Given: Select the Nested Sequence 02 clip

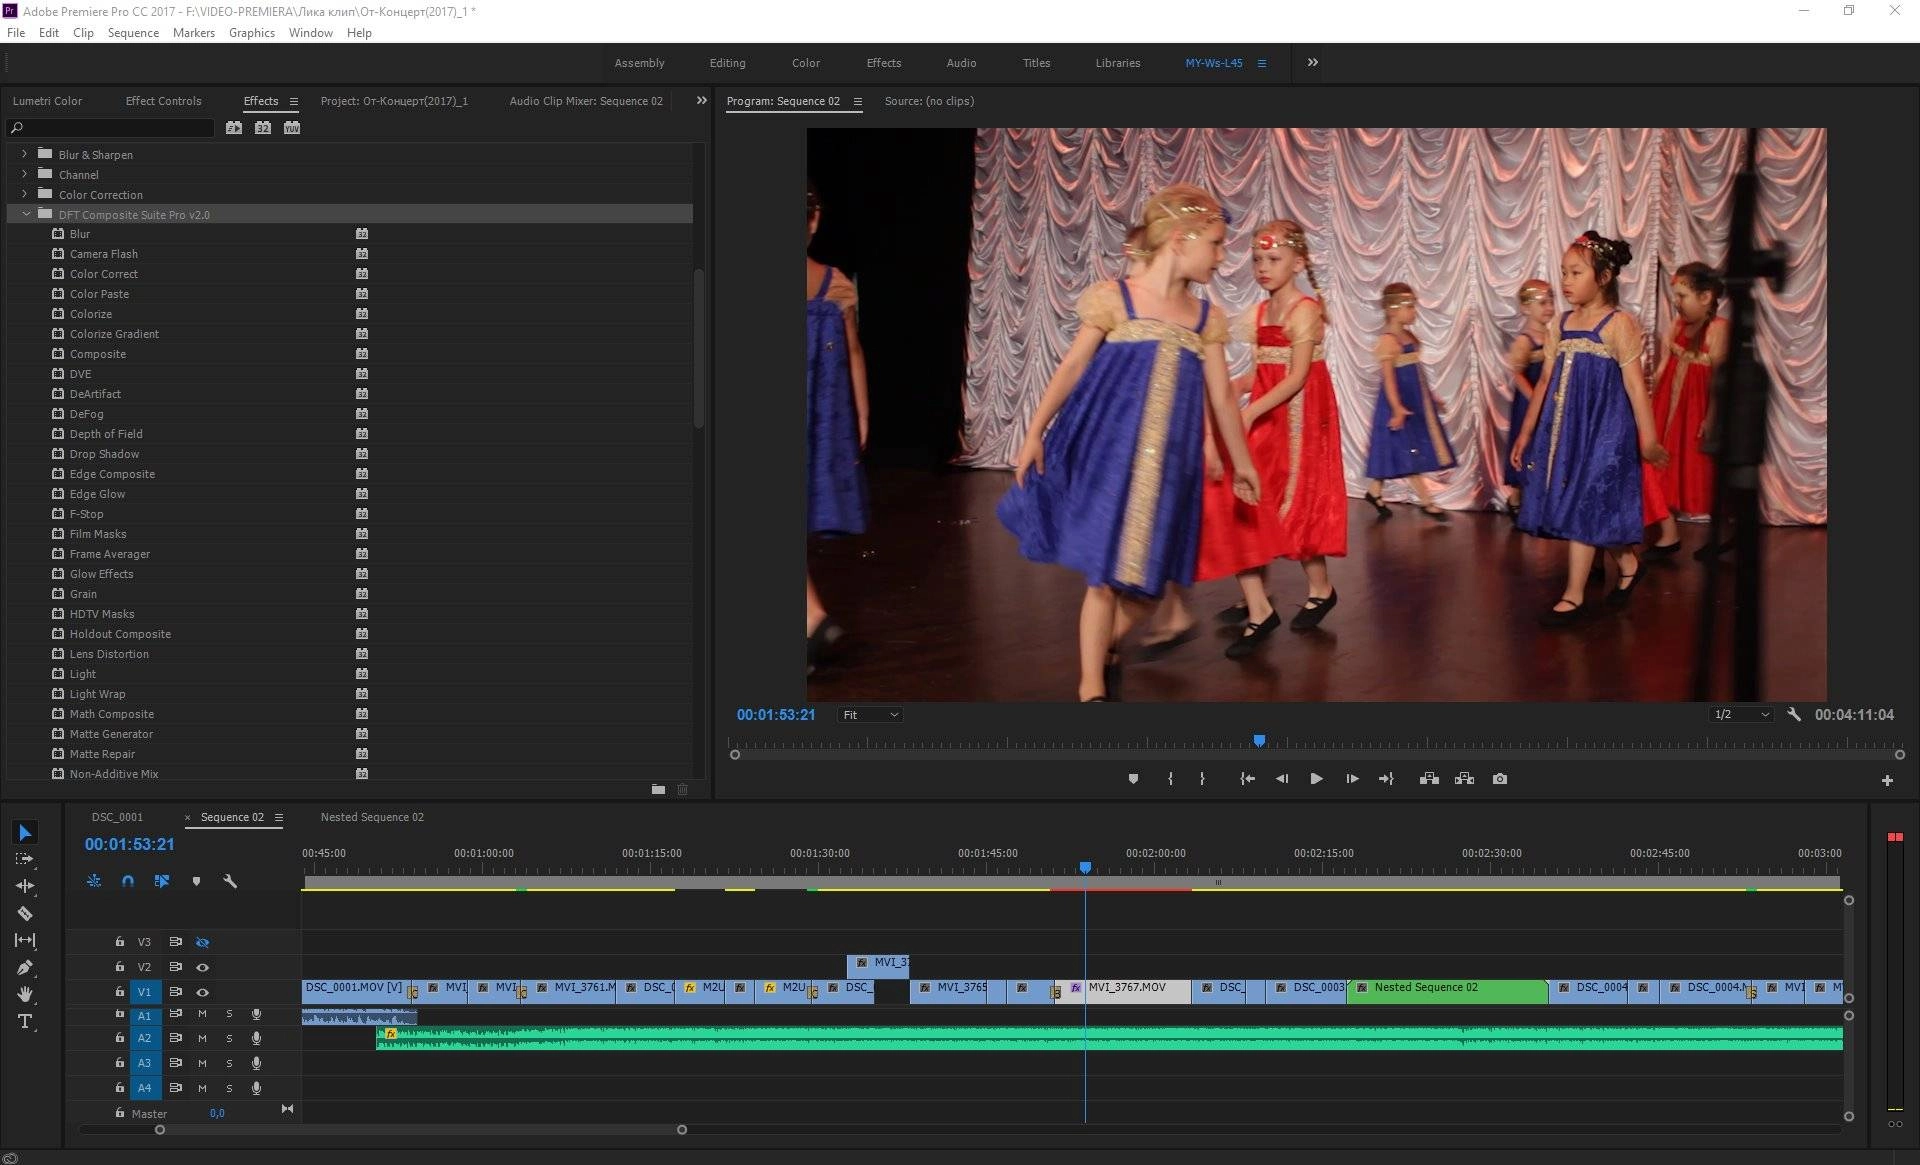Looking at the screenshot, I should click(x=1447, y=991).
